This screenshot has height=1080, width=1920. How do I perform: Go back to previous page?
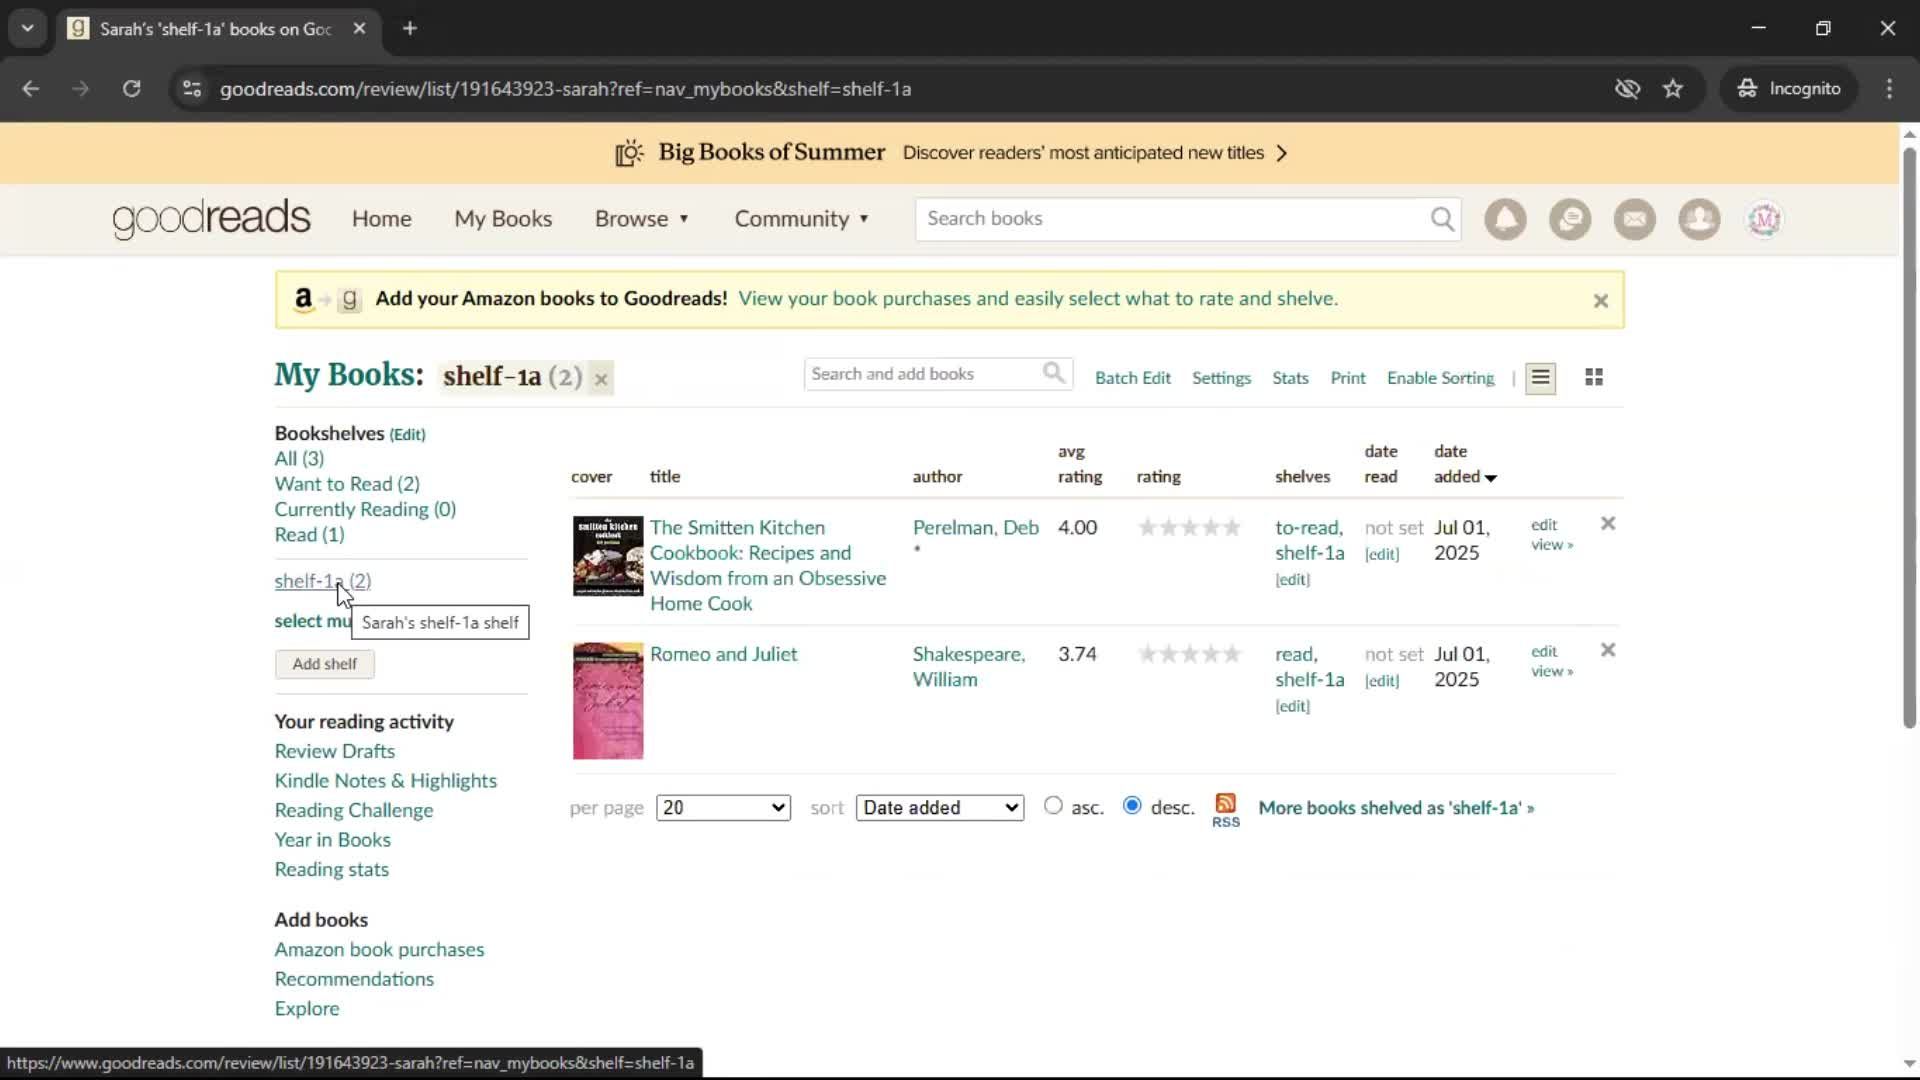pyautogui.click(x=31, y=89)
